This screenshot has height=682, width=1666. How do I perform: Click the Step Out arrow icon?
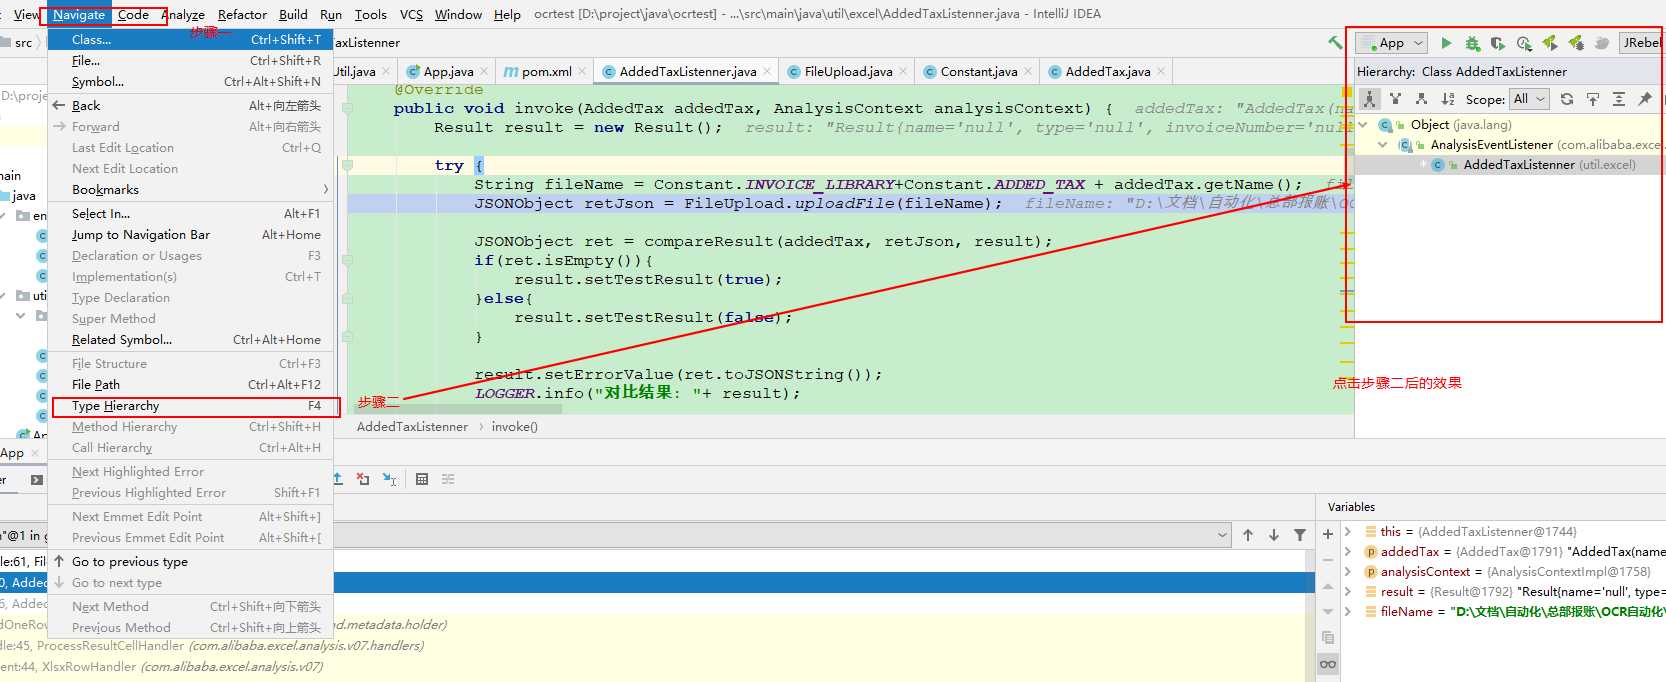click(x=338, y=480)
